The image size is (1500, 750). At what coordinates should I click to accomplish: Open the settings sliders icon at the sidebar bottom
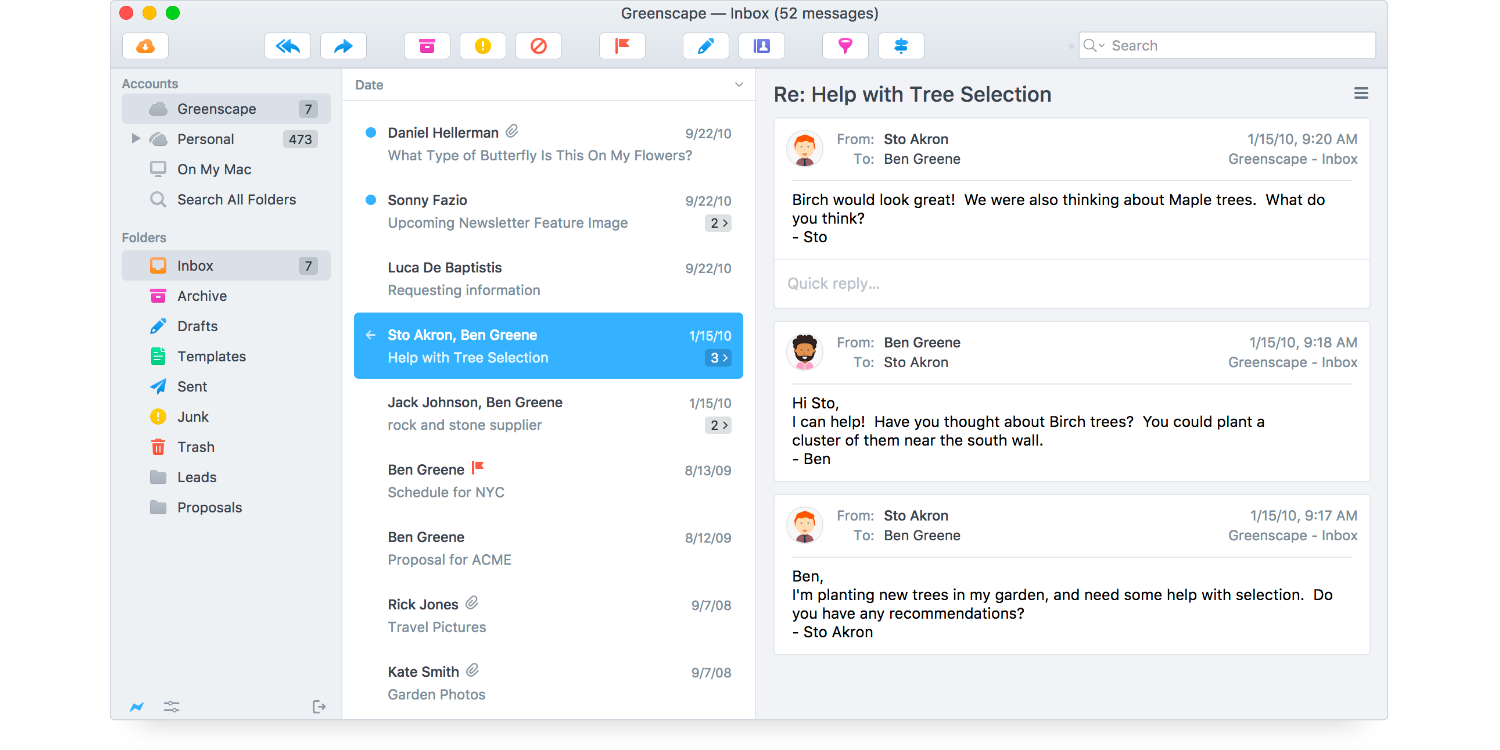(x=172, y=707)
